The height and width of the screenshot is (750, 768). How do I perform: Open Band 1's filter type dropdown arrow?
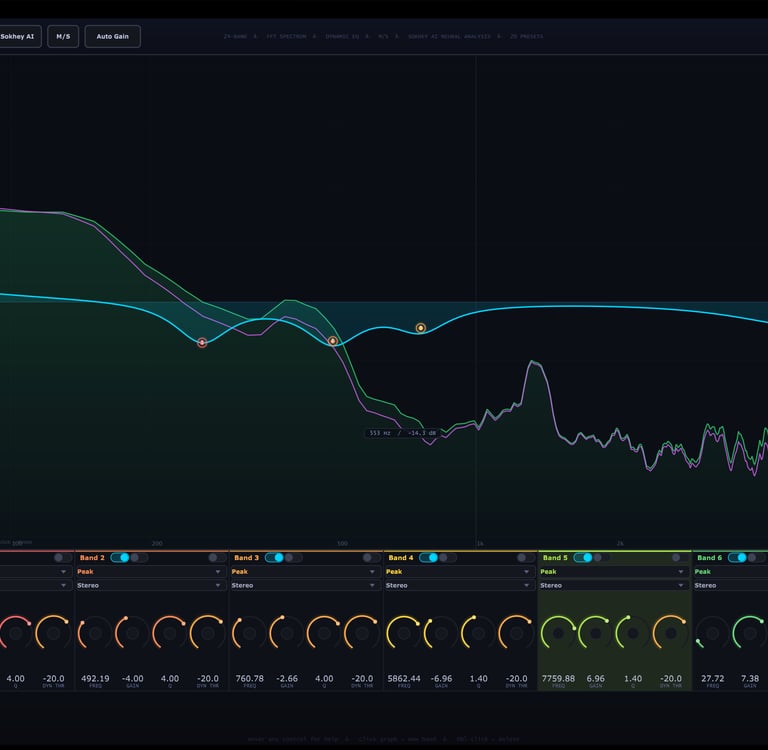(63, 572)
